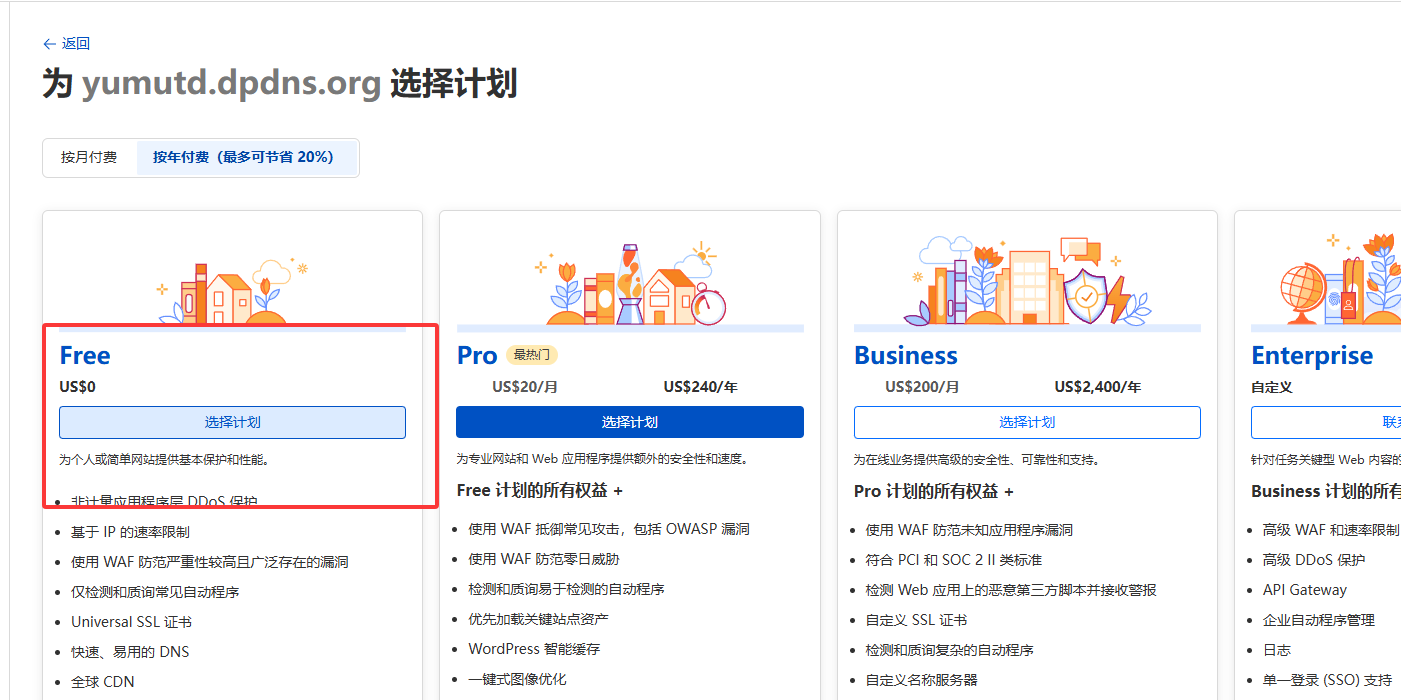This screenshot has height=700, width=1401.
Task: Click the Free plan house illustration
Action: [x=229, y=295]
